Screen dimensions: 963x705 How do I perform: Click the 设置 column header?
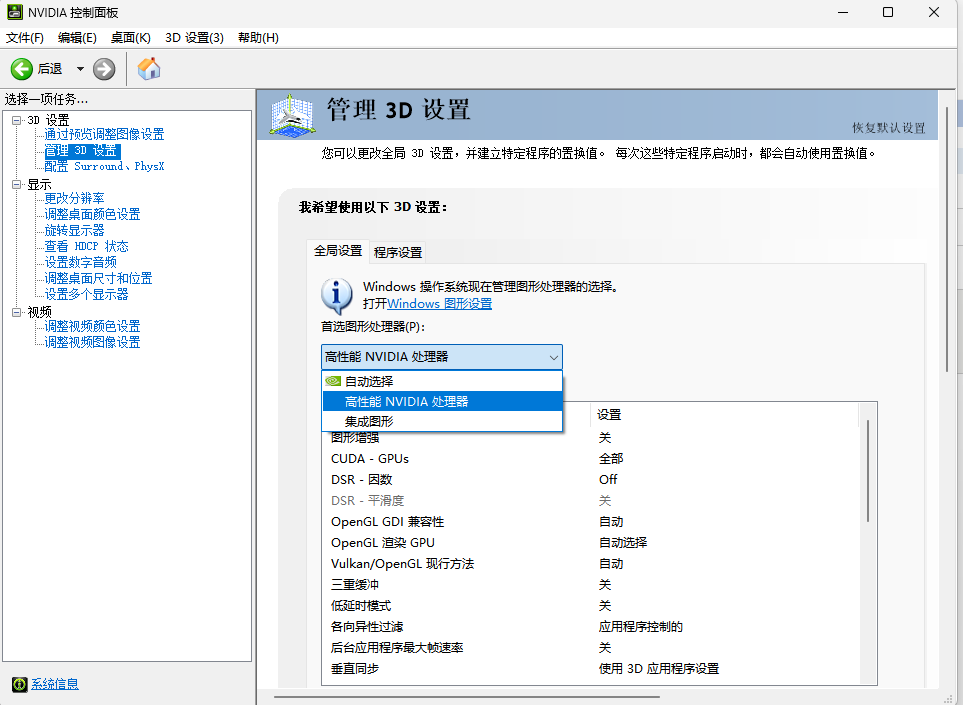(724, 415)
